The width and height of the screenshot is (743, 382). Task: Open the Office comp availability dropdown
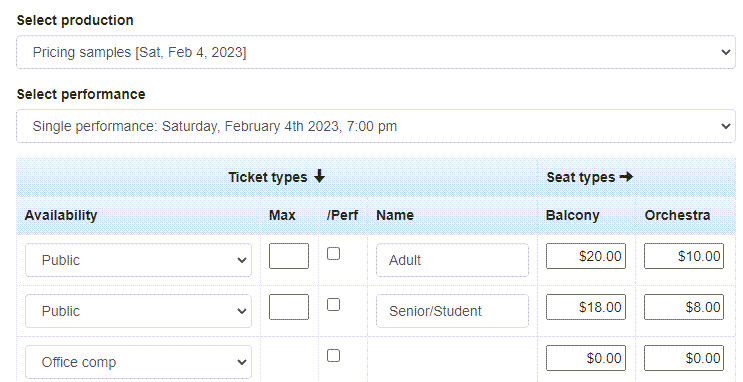(138, 362)
